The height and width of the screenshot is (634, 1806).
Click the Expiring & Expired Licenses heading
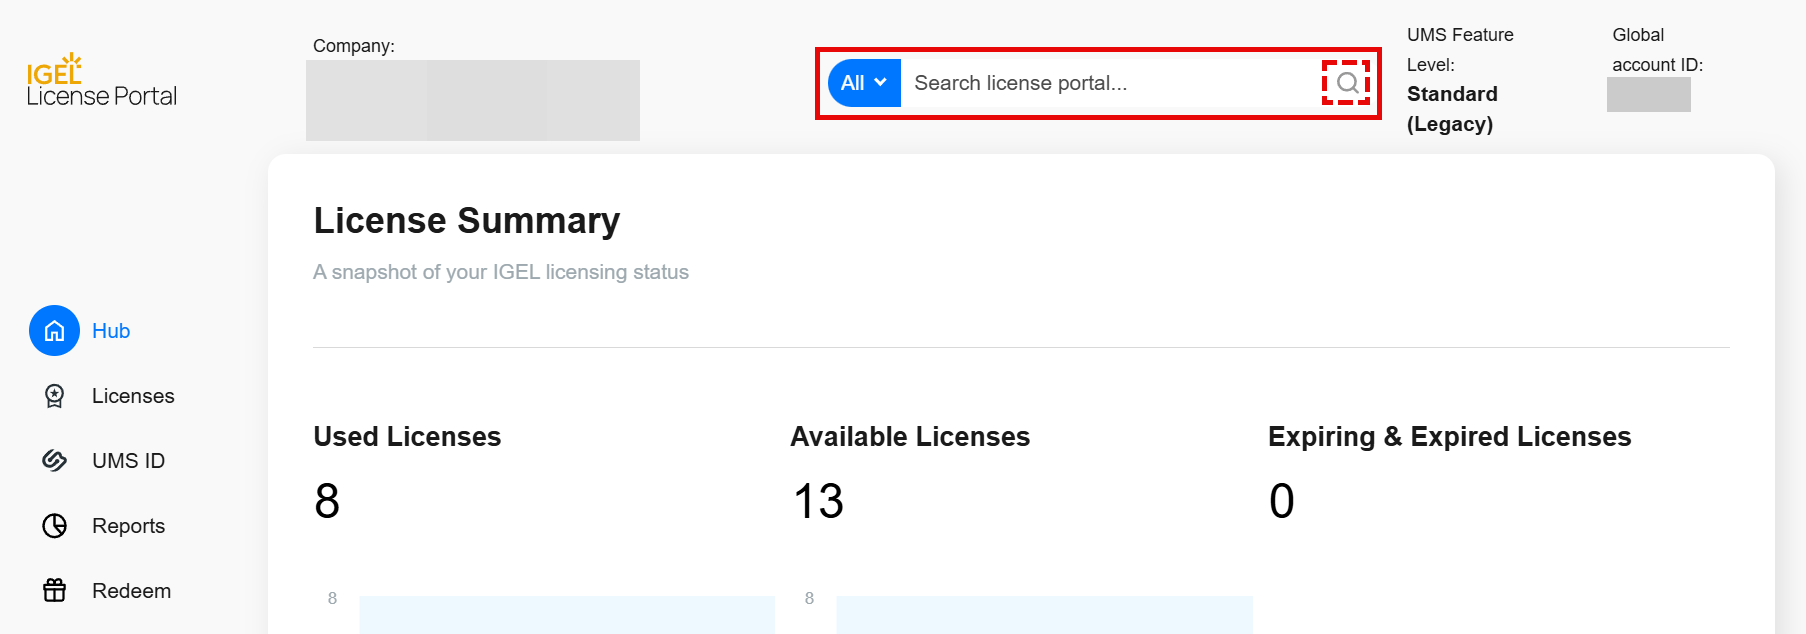pos(1449,436)
